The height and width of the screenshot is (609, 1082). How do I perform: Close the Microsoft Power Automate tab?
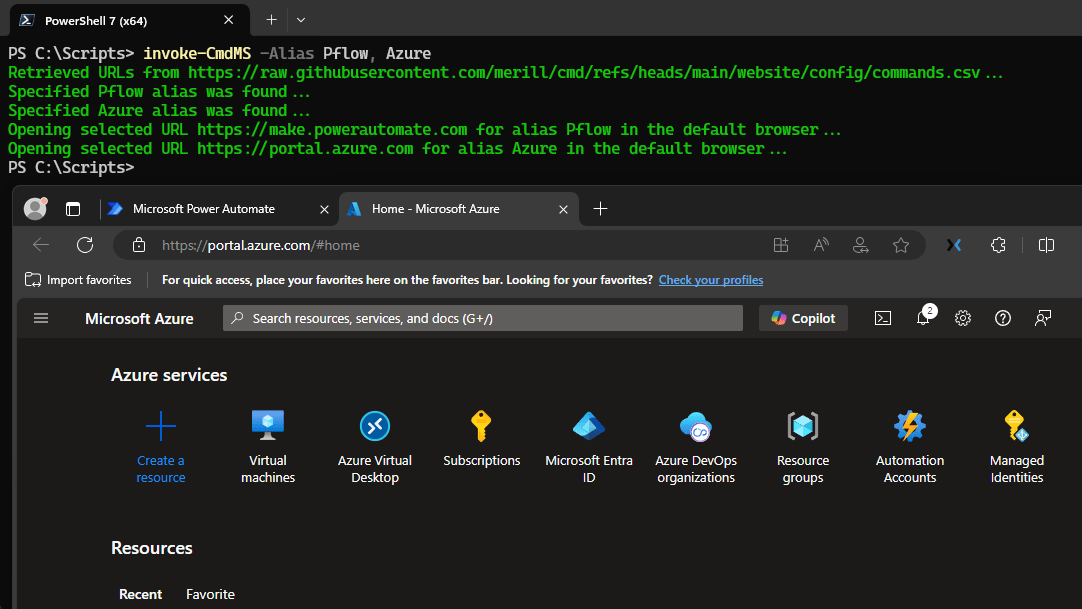324,209
